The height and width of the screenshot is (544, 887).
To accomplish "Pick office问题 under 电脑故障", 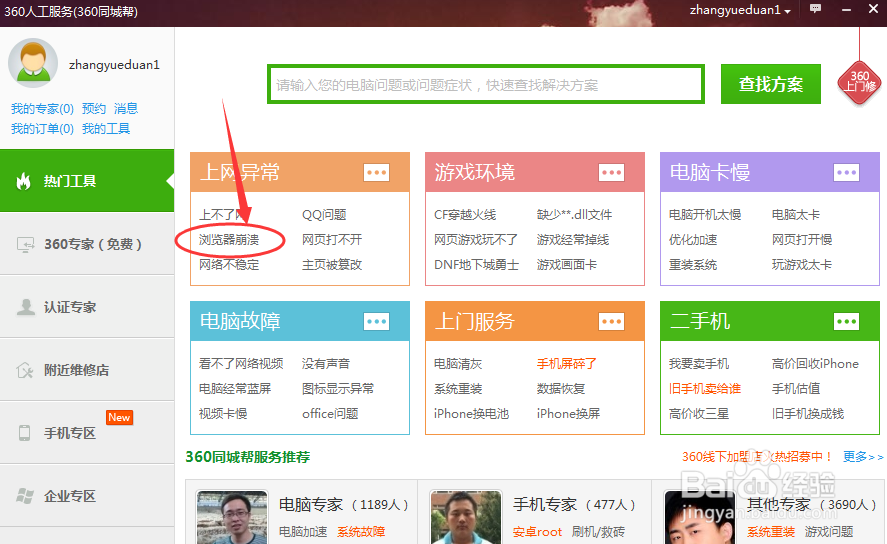I will pos(330,413).
